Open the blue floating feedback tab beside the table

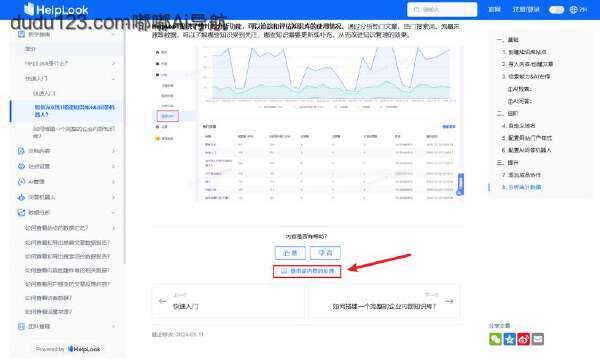(x=461, y=184)
